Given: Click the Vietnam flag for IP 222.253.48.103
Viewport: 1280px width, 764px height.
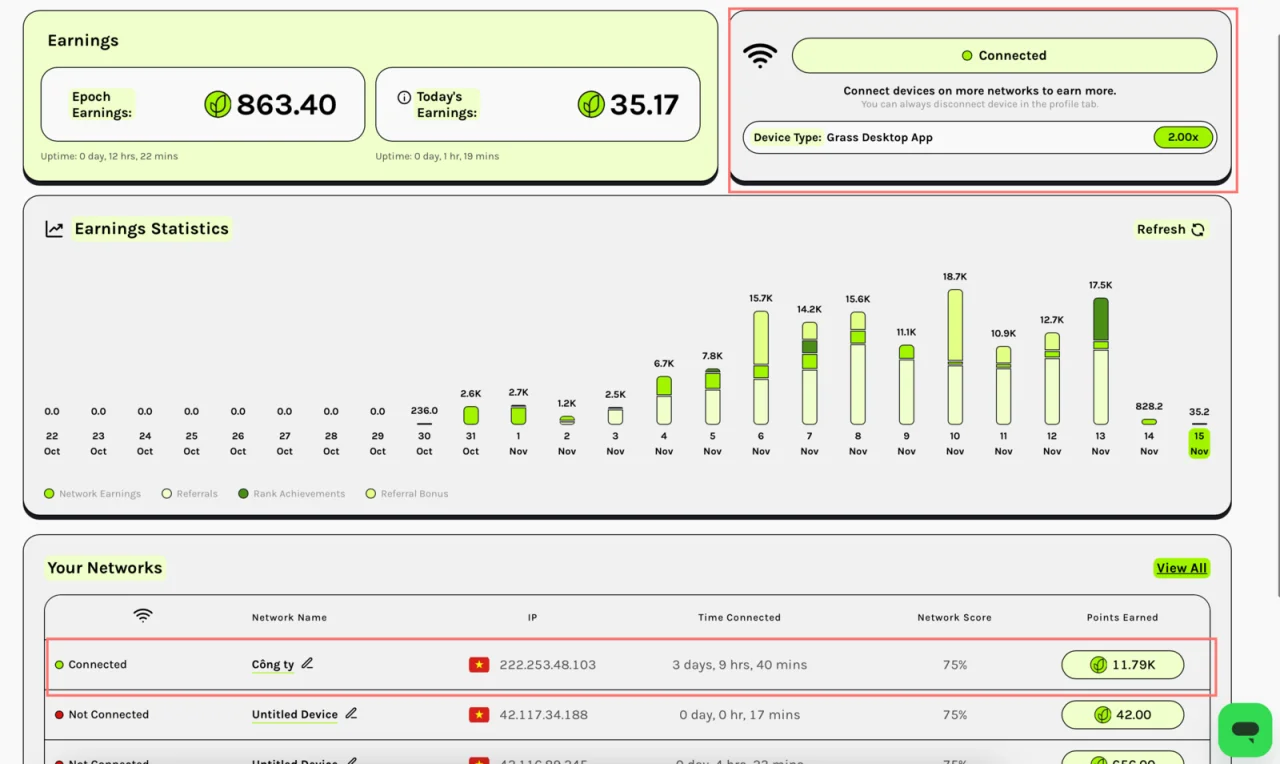Looking at the screenshot, I should tap(479, 664).
